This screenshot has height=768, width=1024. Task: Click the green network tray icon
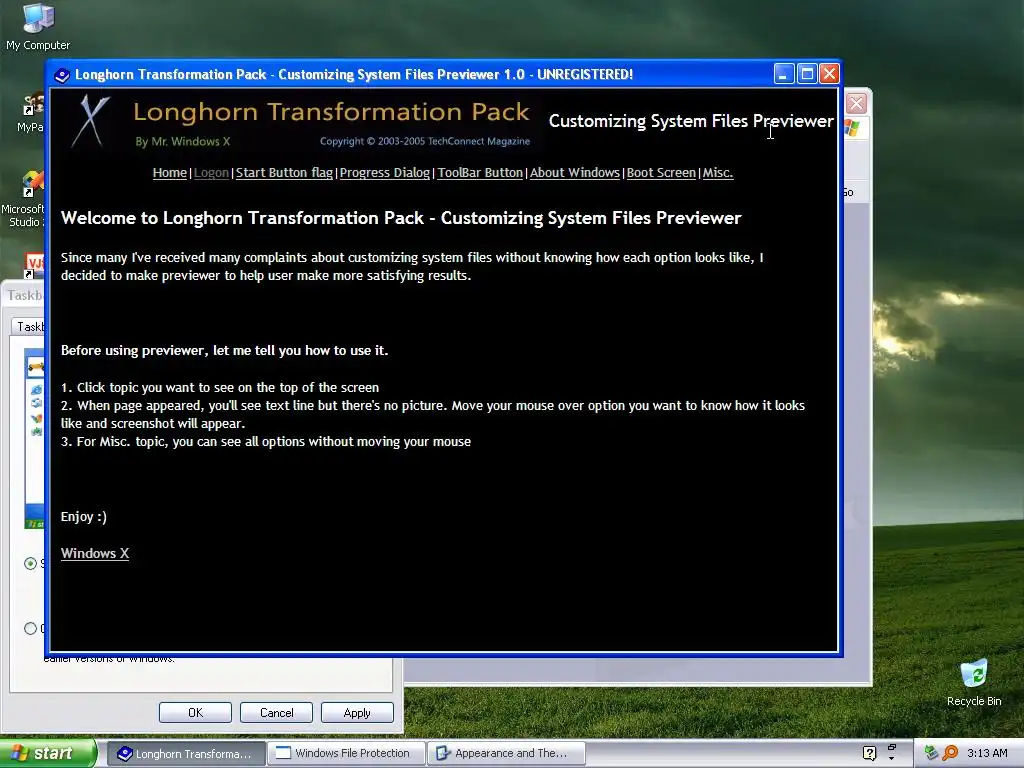click(x=931, y=753)
